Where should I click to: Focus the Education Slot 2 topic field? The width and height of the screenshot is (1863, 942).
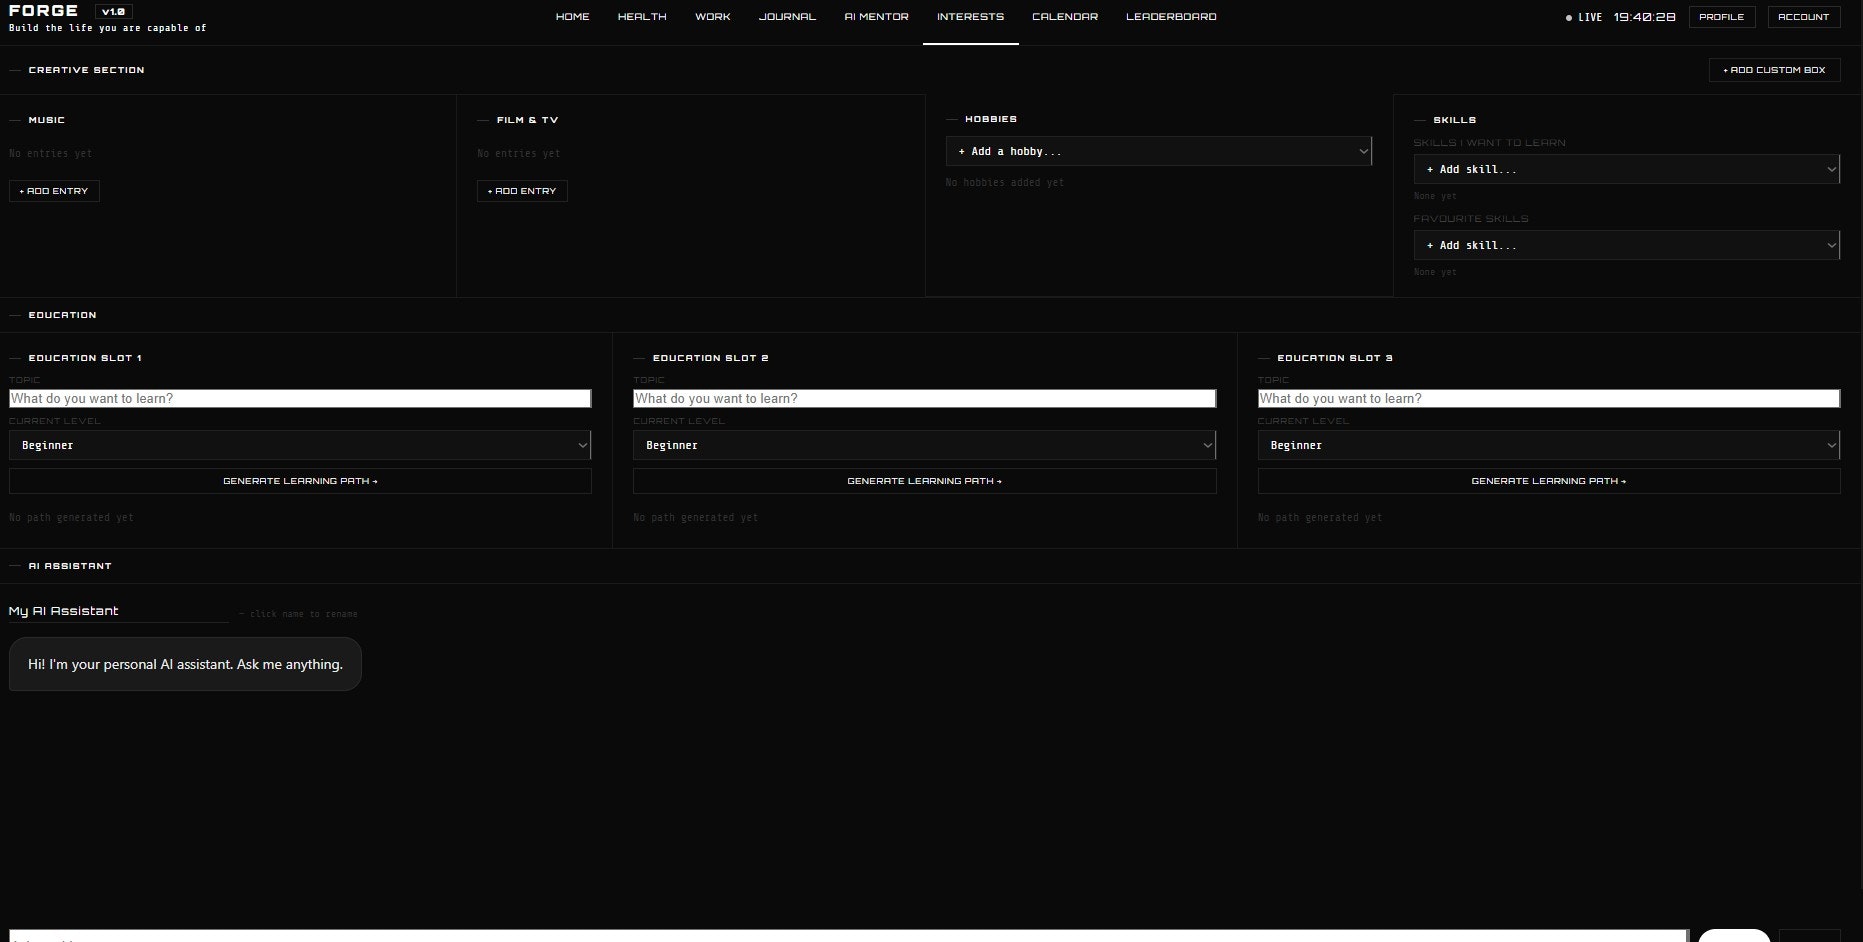[924, 398]
